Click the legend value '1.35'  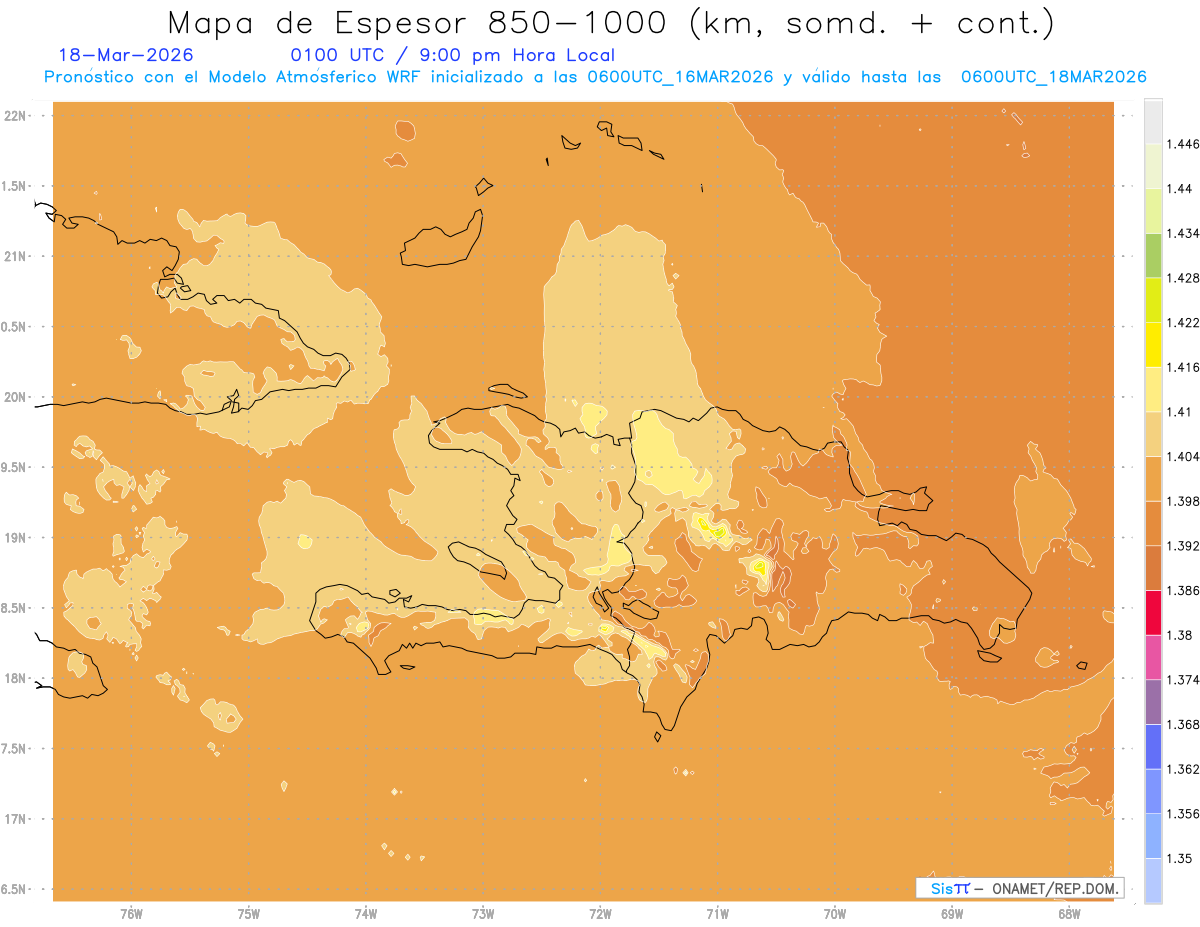1181,859
